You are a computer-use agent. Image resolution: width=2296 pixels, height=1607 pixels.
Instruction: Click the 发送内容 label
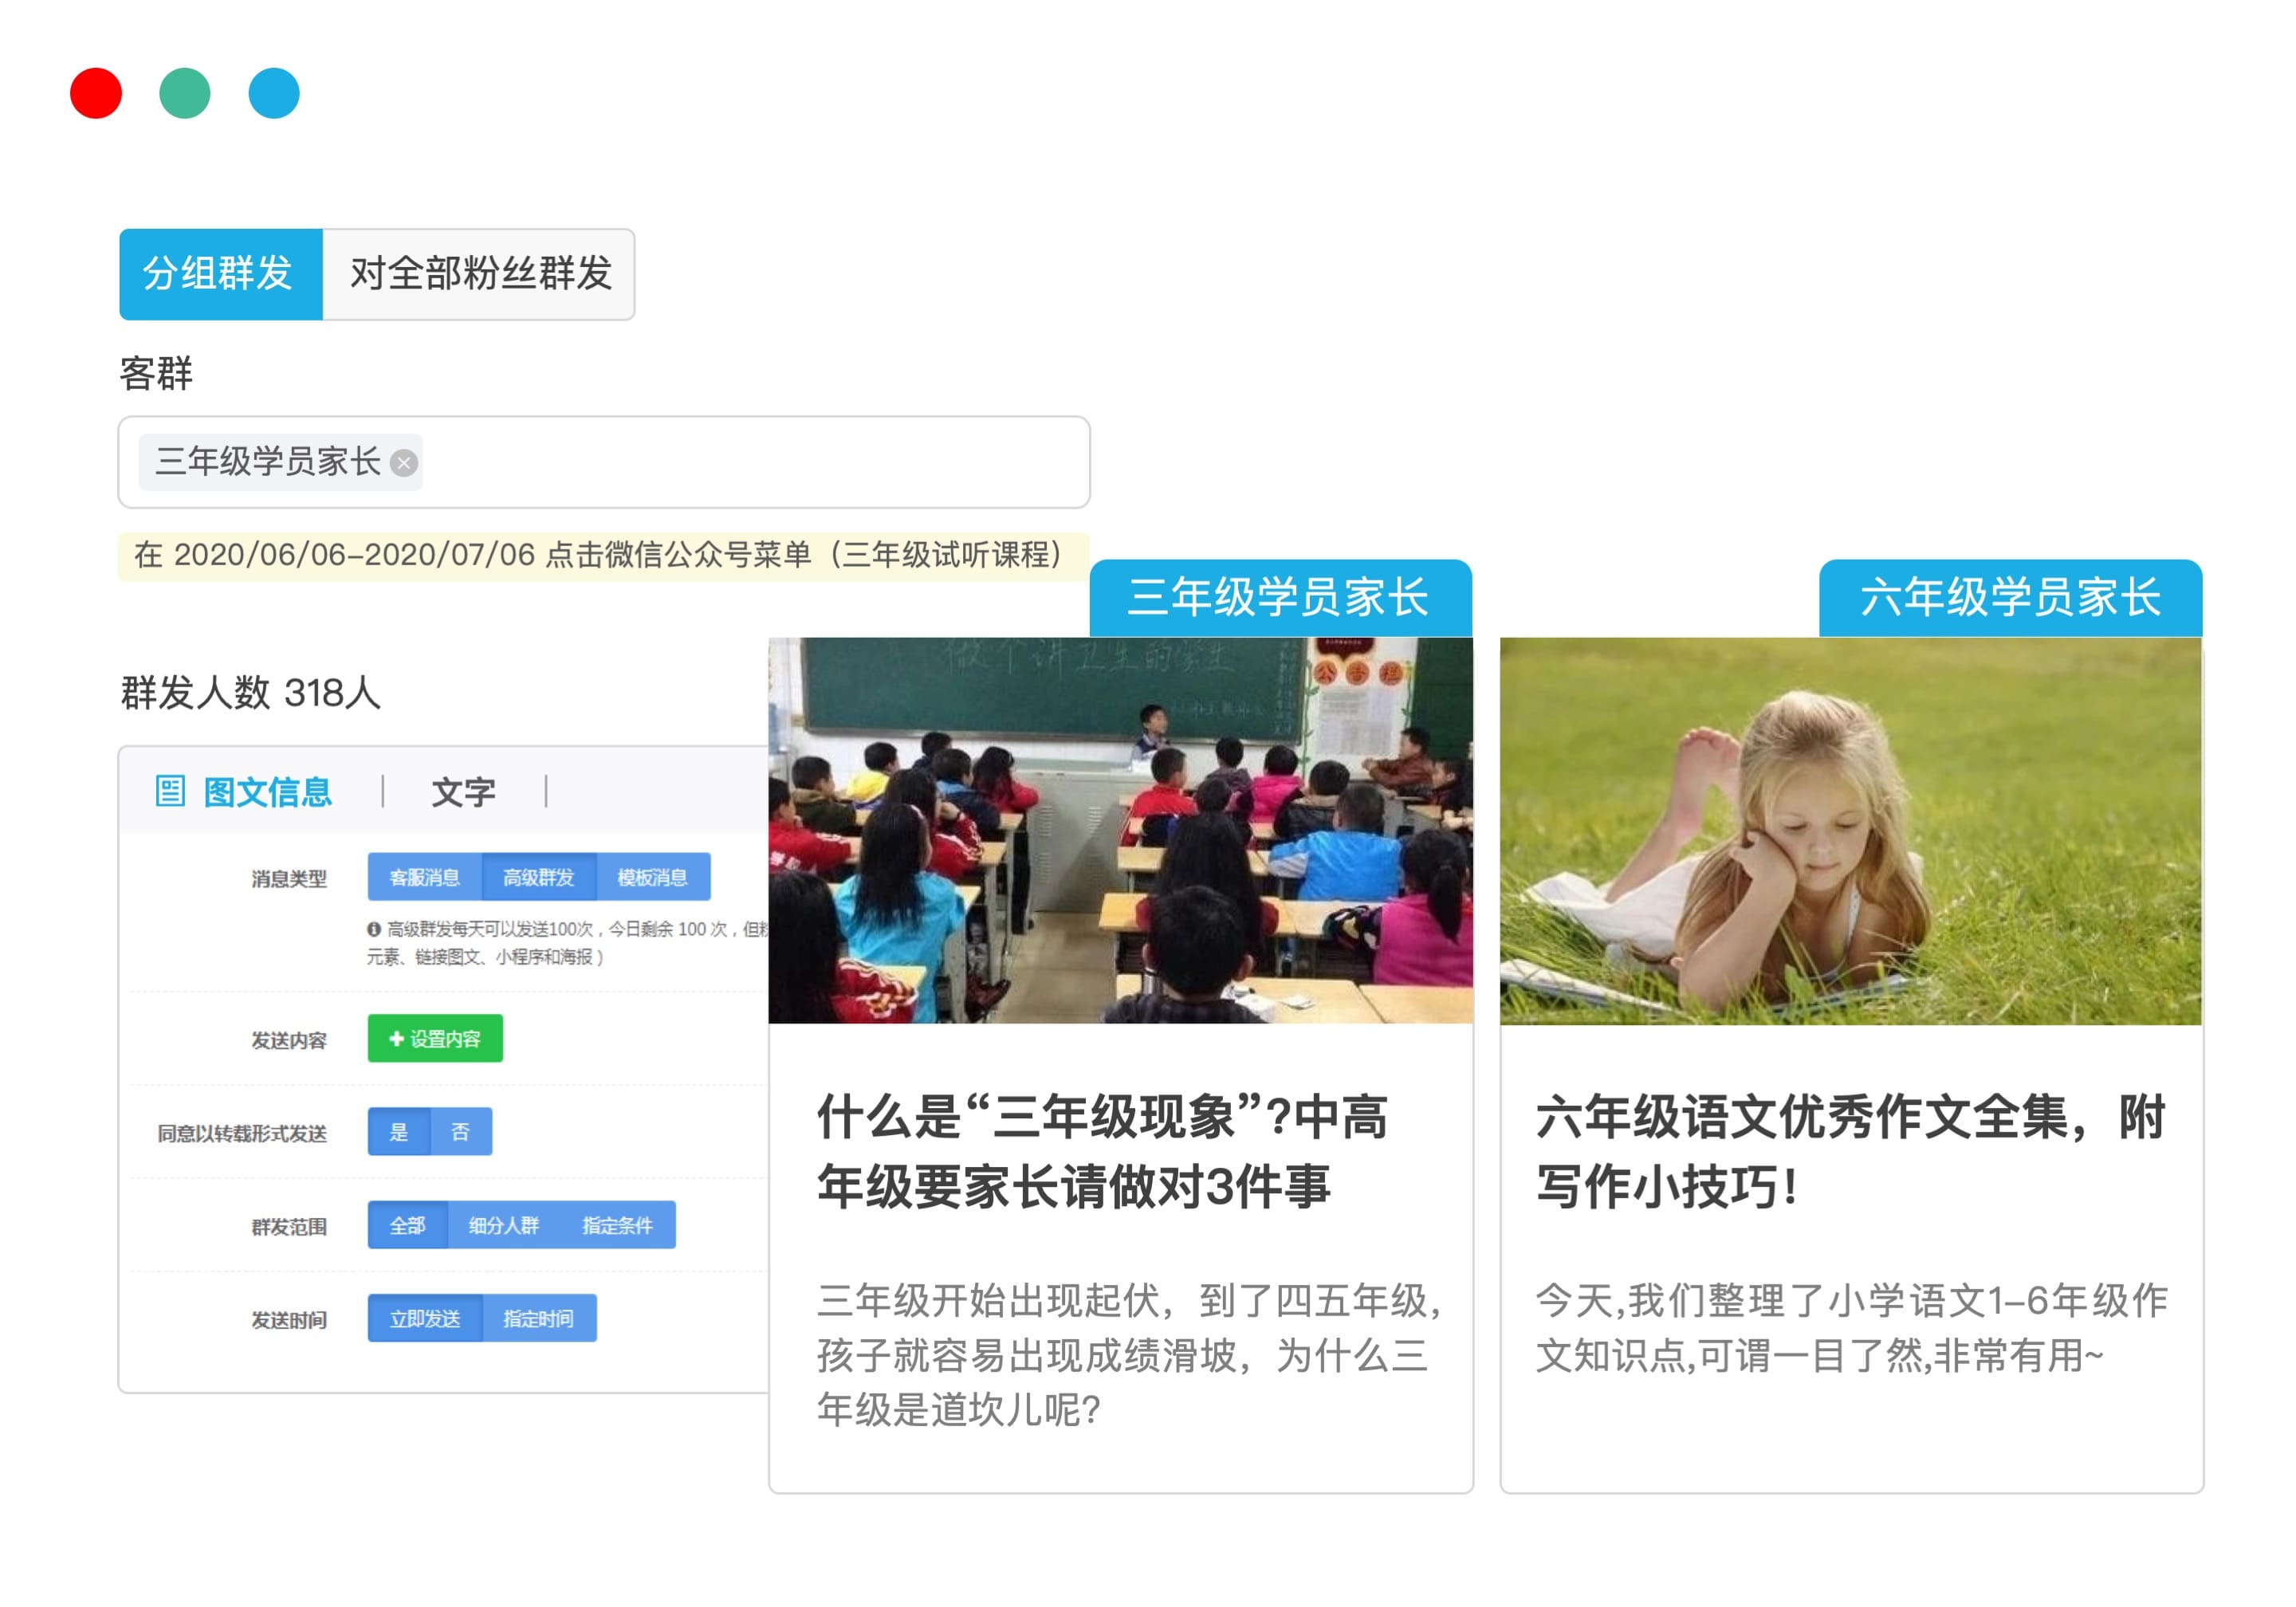pyautogui.click(x=289, y=1040)
